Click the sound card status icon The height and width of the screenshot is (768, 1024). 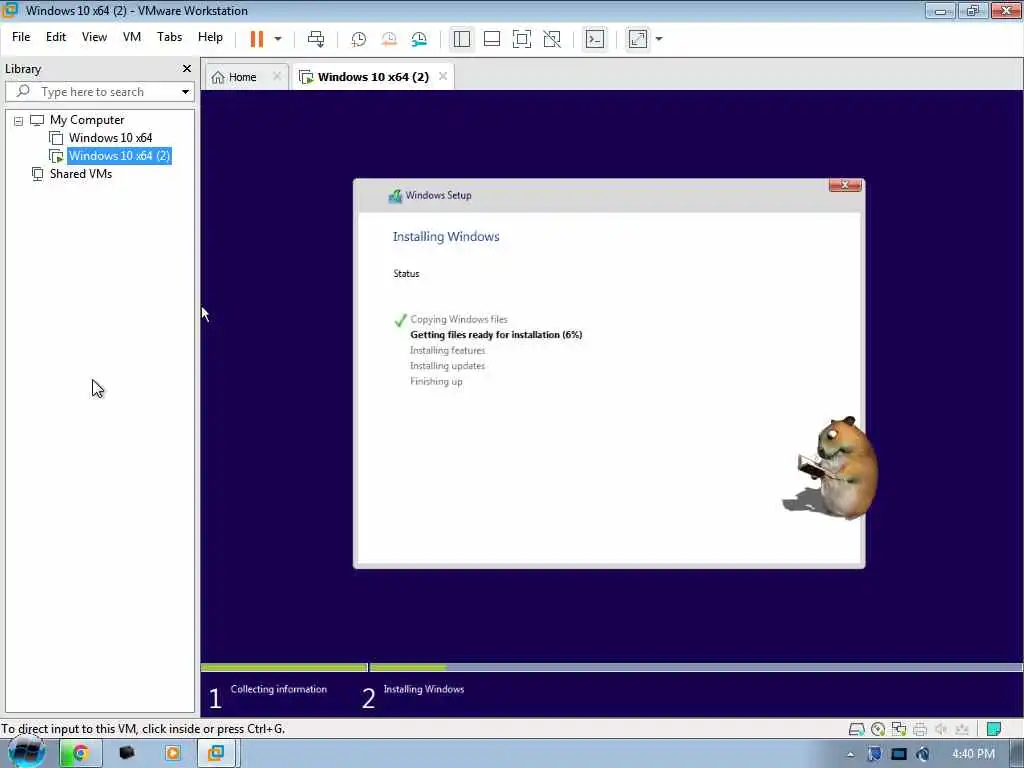click(x=941, y=729)
